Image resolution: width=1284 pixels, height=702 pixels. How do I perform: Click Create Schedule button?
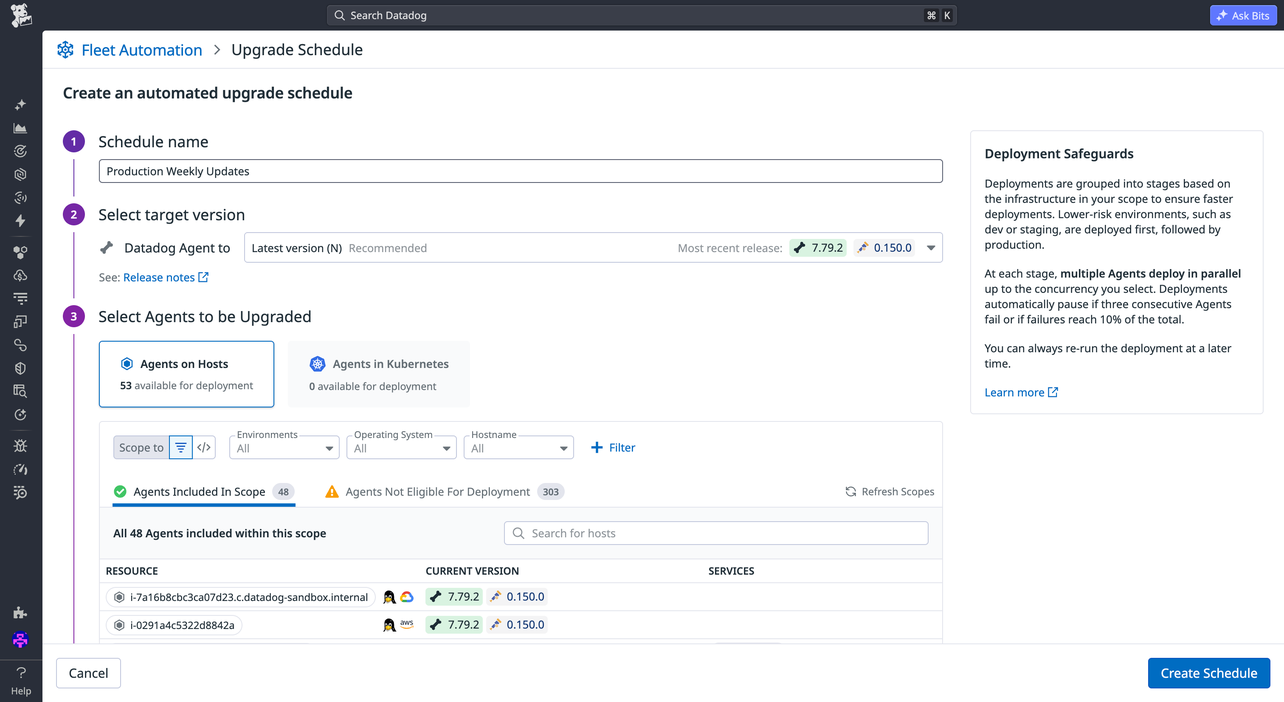click(x=1209, y=673)
